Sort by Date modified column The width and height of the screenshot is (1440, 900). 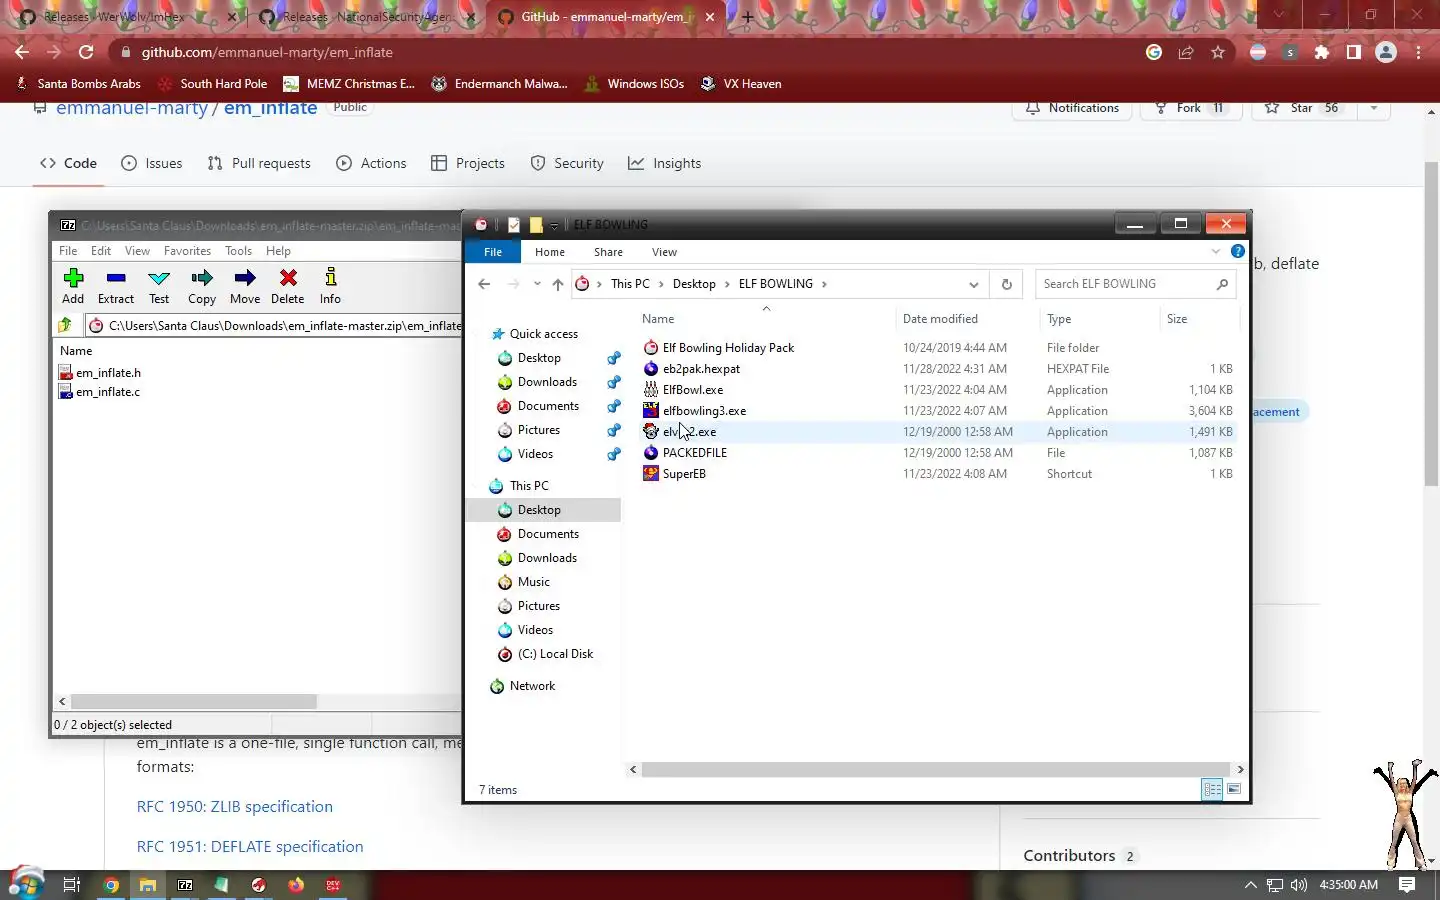(940, 319)
